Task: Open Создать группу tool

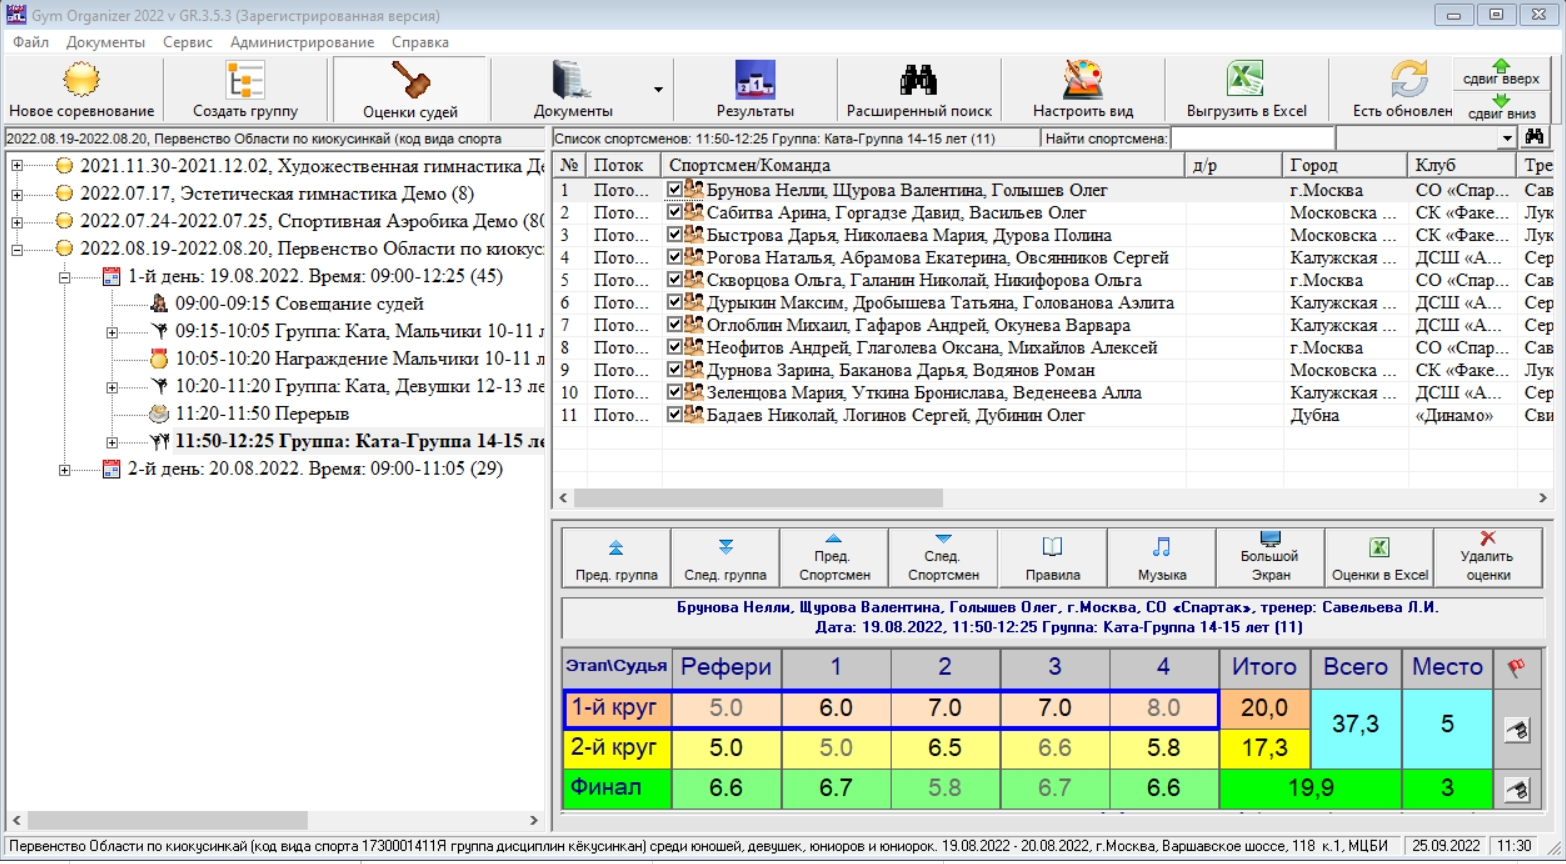Action: pyautogui.click(x=245, y=80)
